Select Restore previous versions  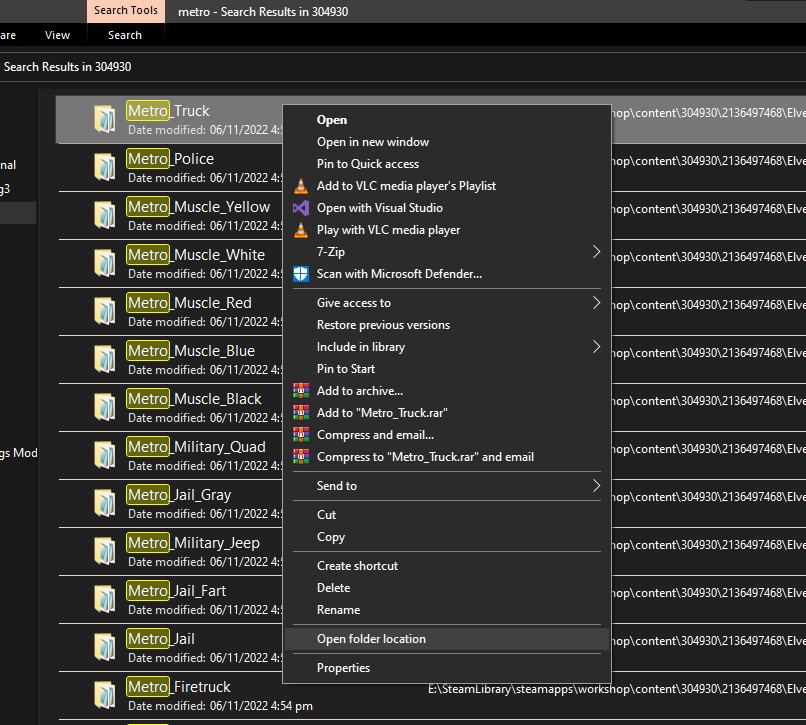point(383,325)
